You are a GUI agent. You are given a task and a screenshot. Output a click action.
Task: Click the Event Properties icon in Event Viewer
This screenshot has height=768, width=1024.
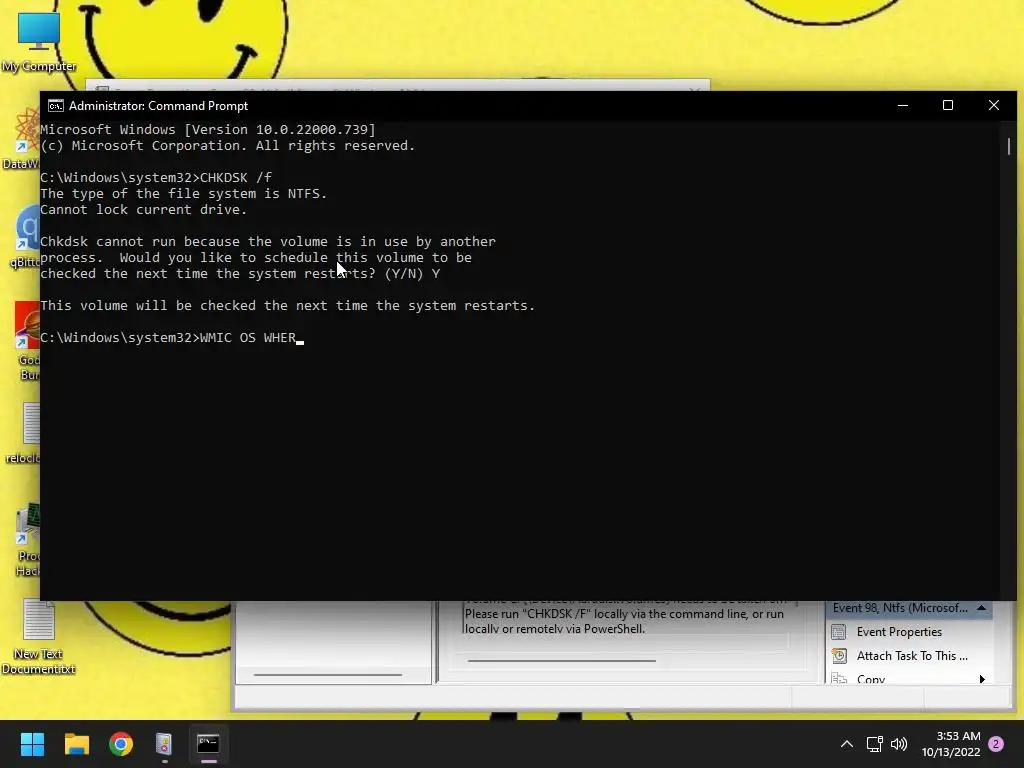click(839, 632)
